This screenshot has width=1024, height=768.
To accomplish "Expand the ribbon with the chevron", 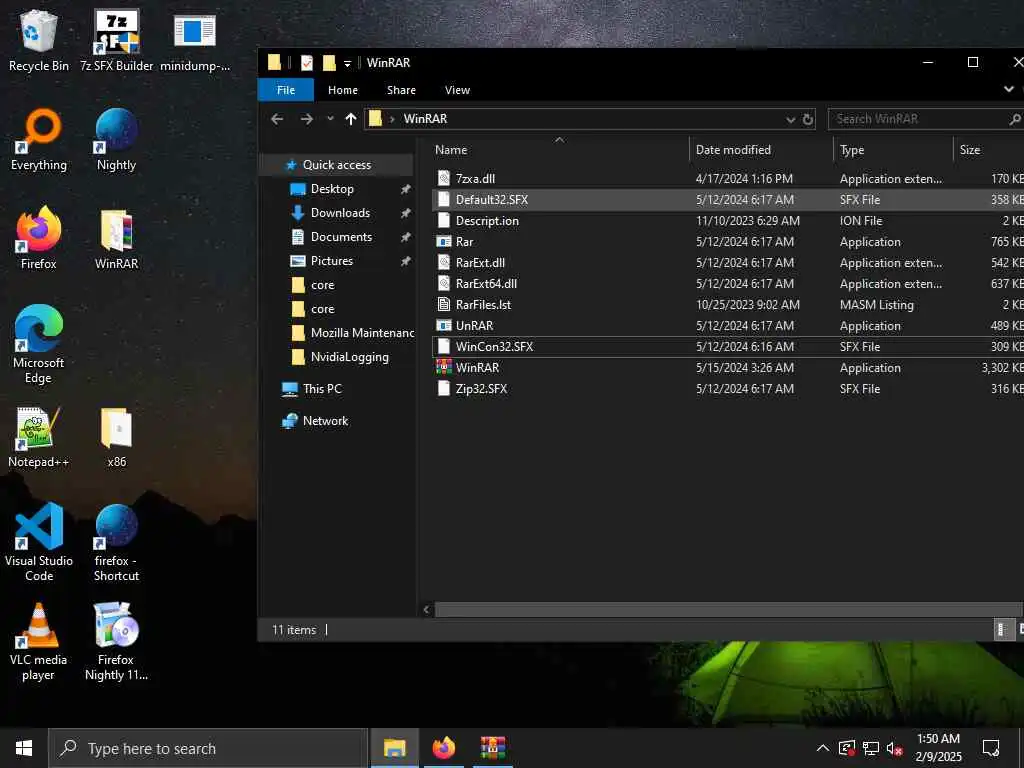I will (1008, 89).
